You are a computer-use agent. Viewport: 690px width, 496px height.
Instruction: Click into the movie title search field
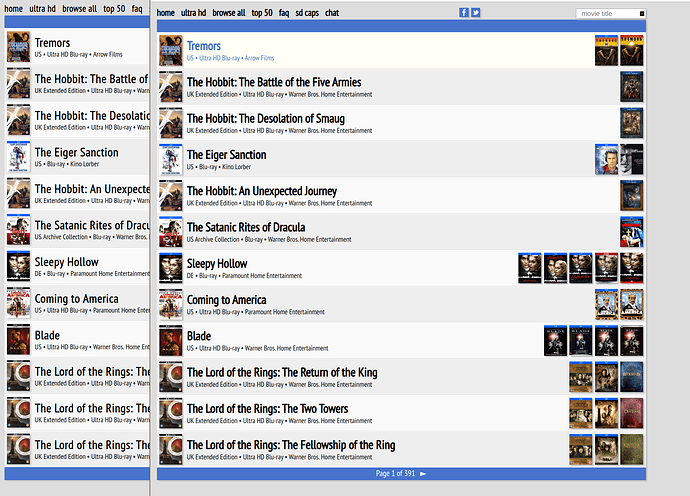(609, 13)
